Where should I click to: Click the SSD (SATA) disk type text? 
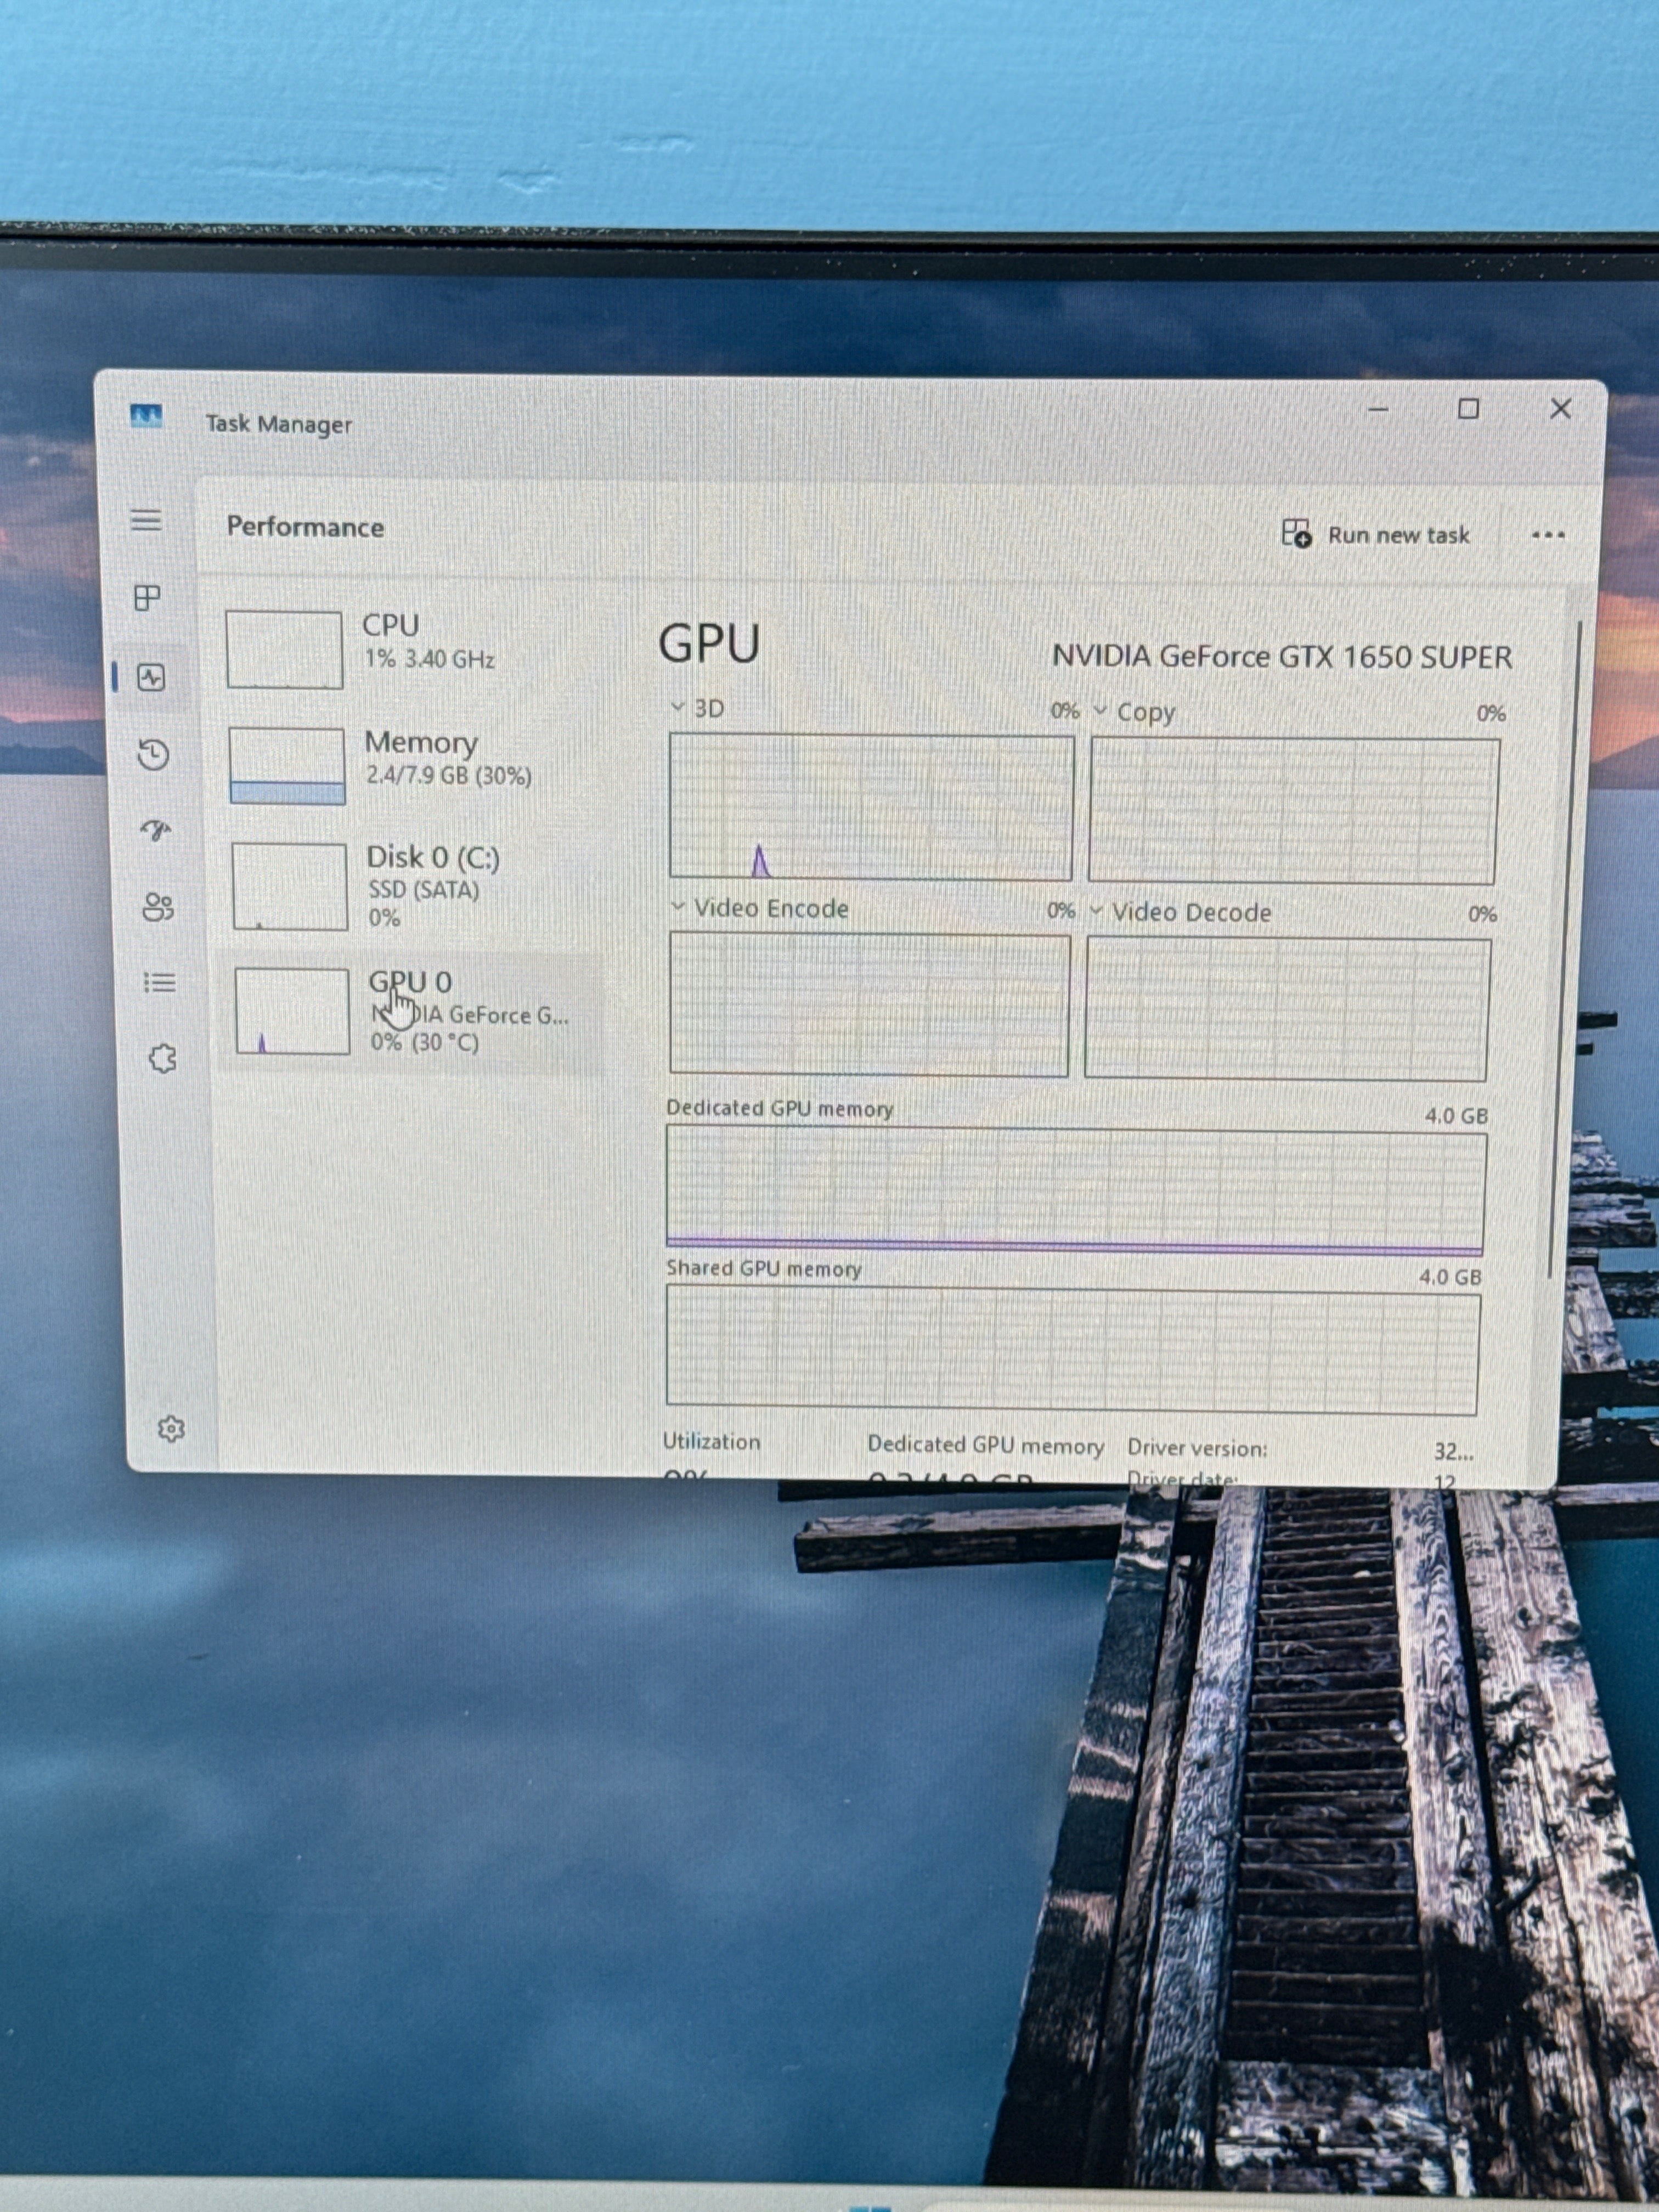(424, 889)
